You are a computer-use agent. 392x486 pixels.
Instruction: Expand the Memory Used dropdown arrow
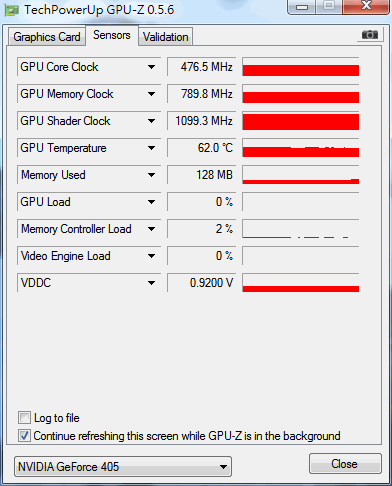(x=151, y=175)
